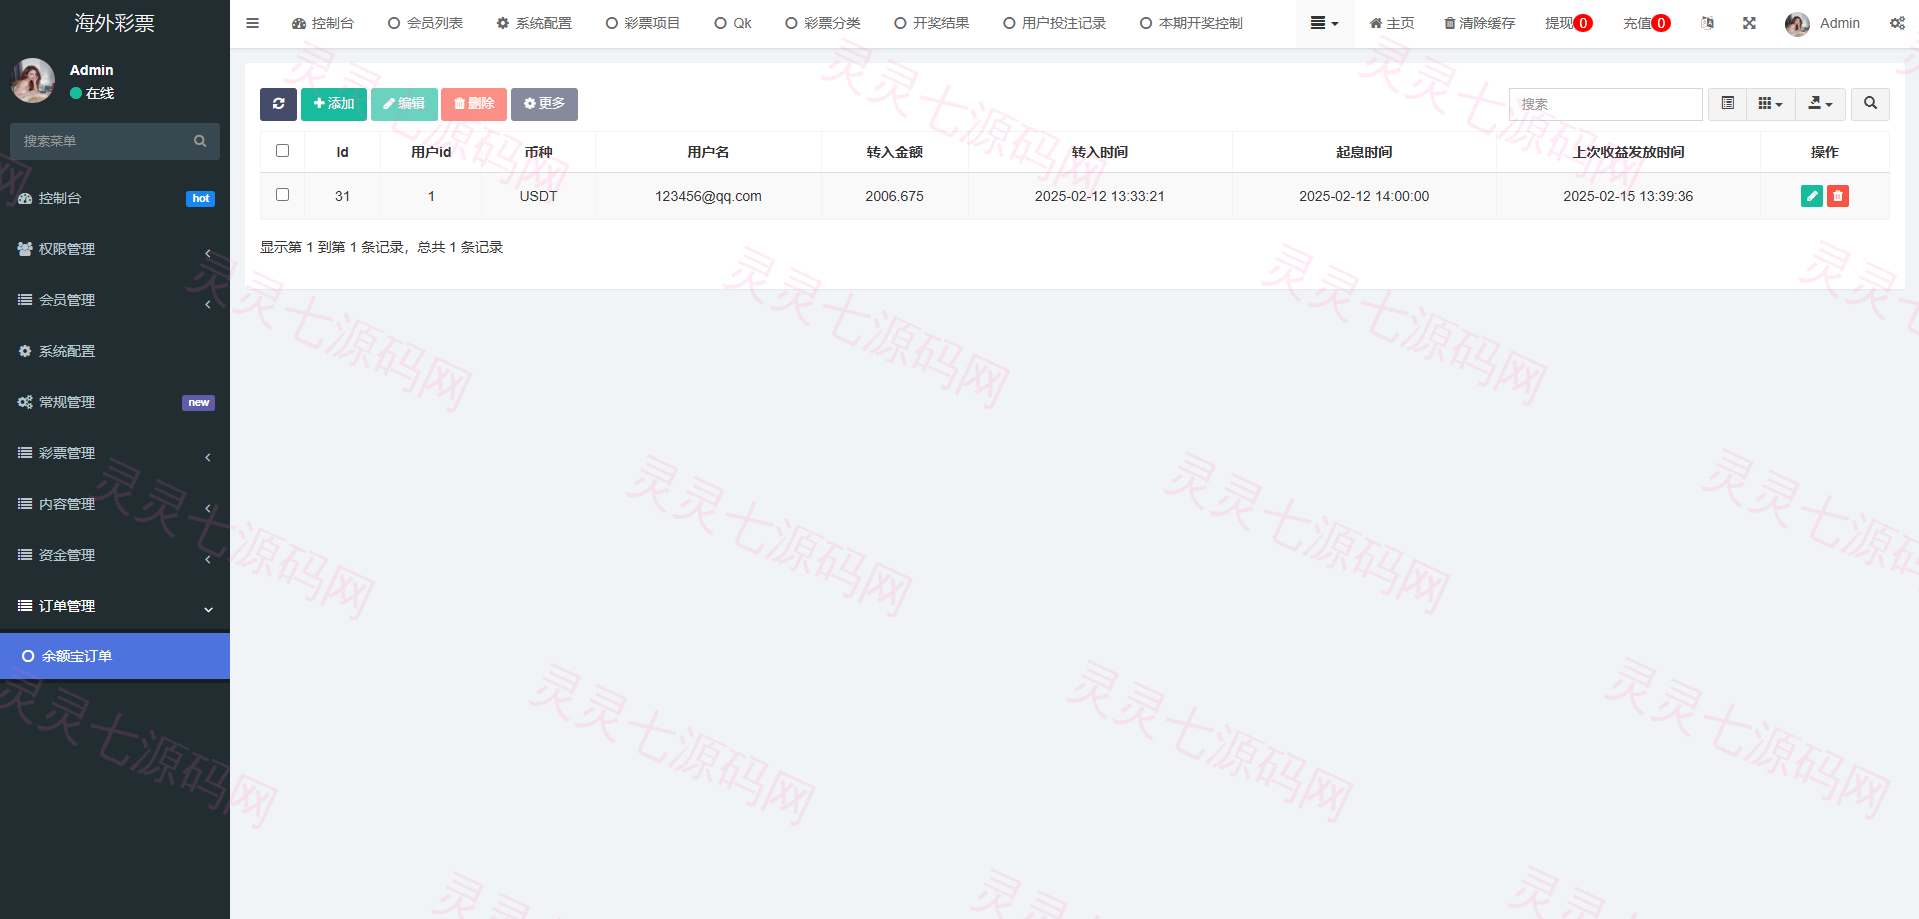Open the tab list dropdown in top bar
The image size is (1919, 919).
click(x=1324, y=23)
